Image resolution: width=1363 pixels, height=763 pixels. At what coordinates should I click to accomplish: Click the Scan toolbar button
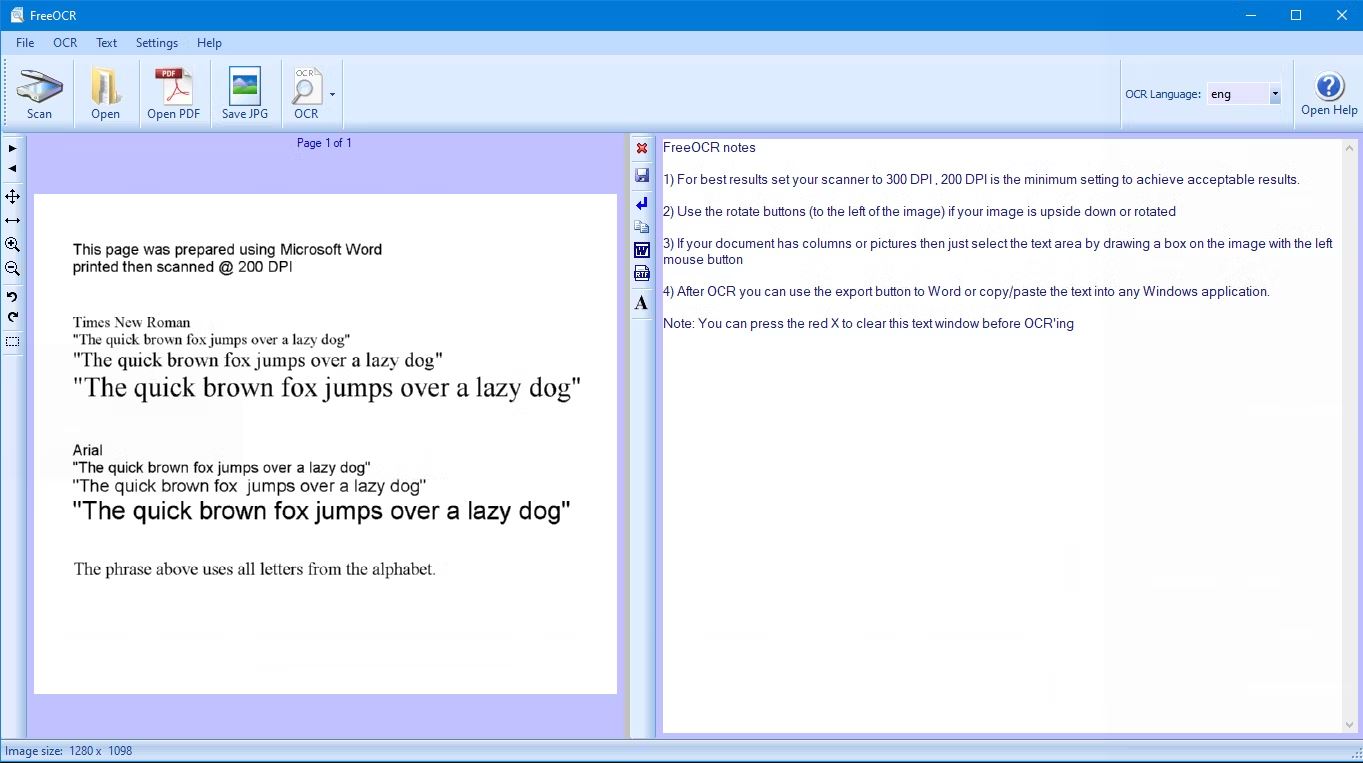39,94
